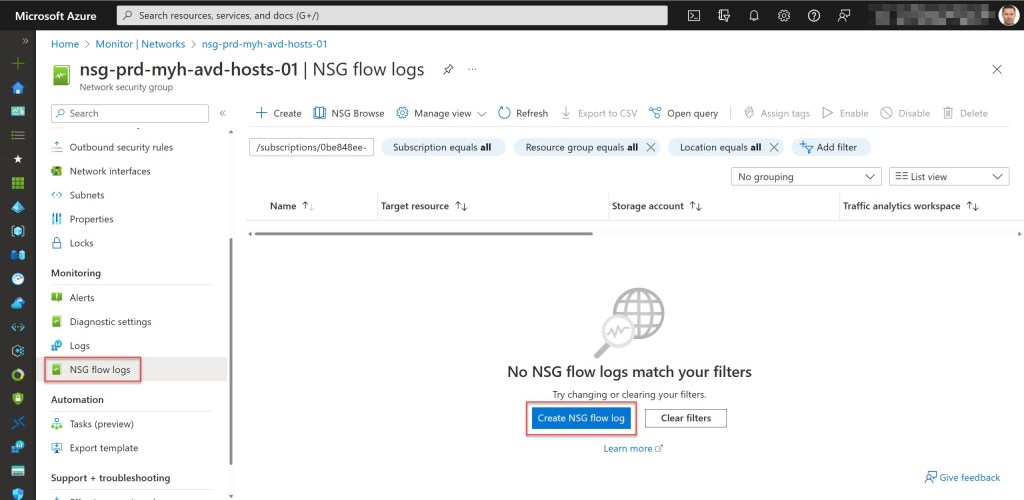The image size is (1024, 500).
Task: Click the Clear filters button
Action: point(686,418)
